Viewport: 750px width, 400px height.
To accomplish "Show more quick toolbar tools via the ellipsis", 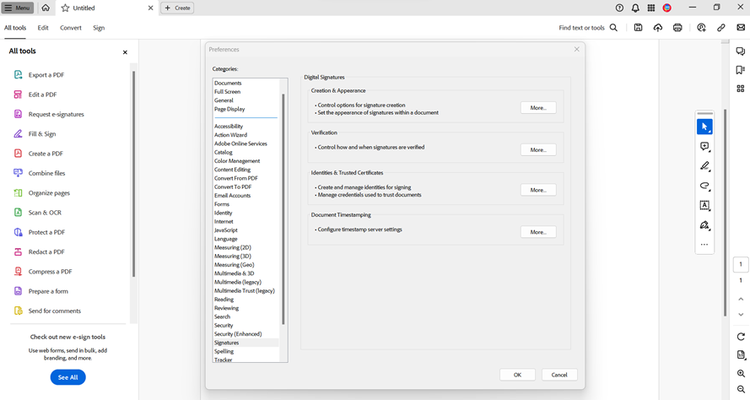I will point(705,244).
